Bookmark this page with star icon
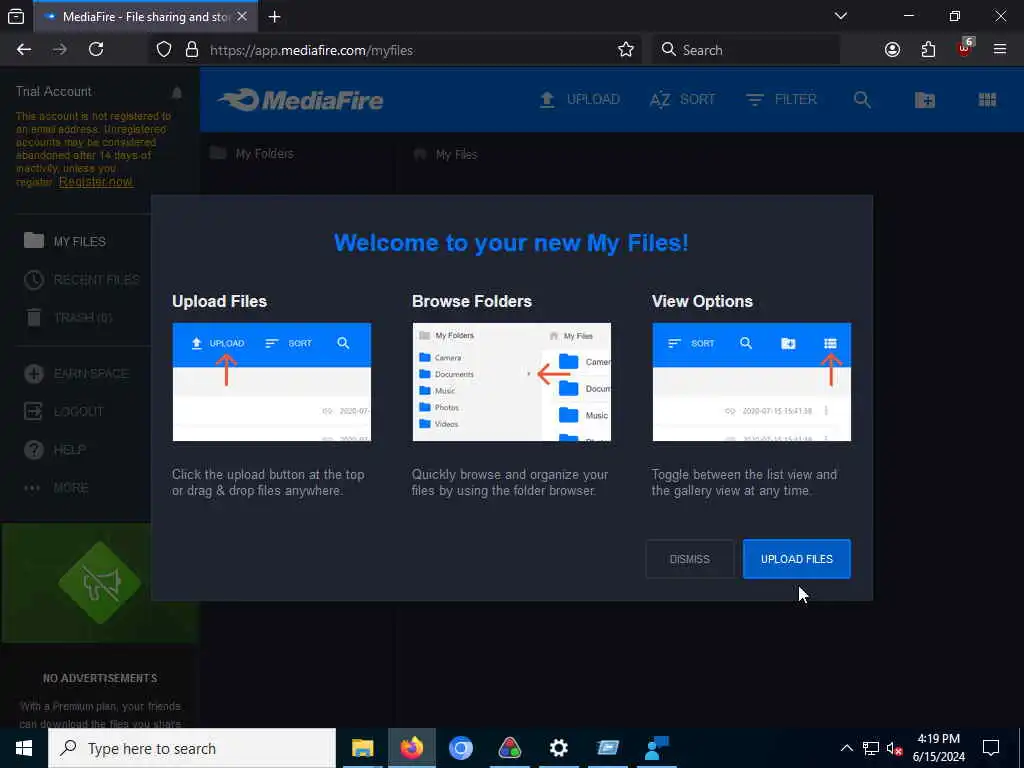Image resolution: width=1024 pixels, height=768 pixels. (626, 50)
